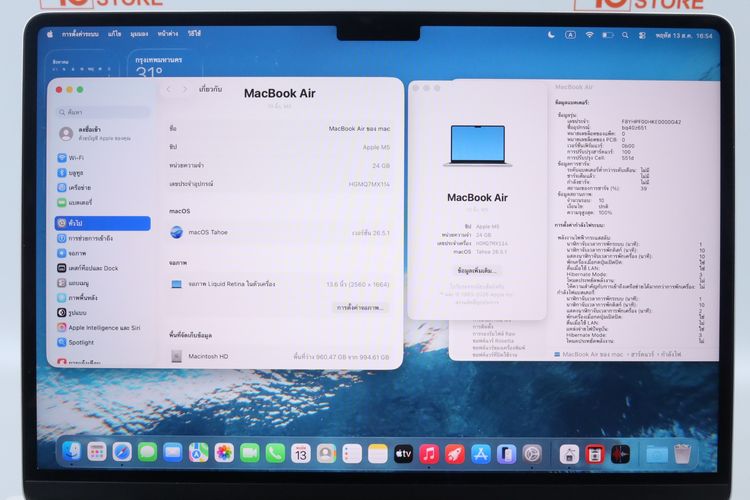Select Bluetooth (บลูทูธ) in the sidebar

click(102, 172)
